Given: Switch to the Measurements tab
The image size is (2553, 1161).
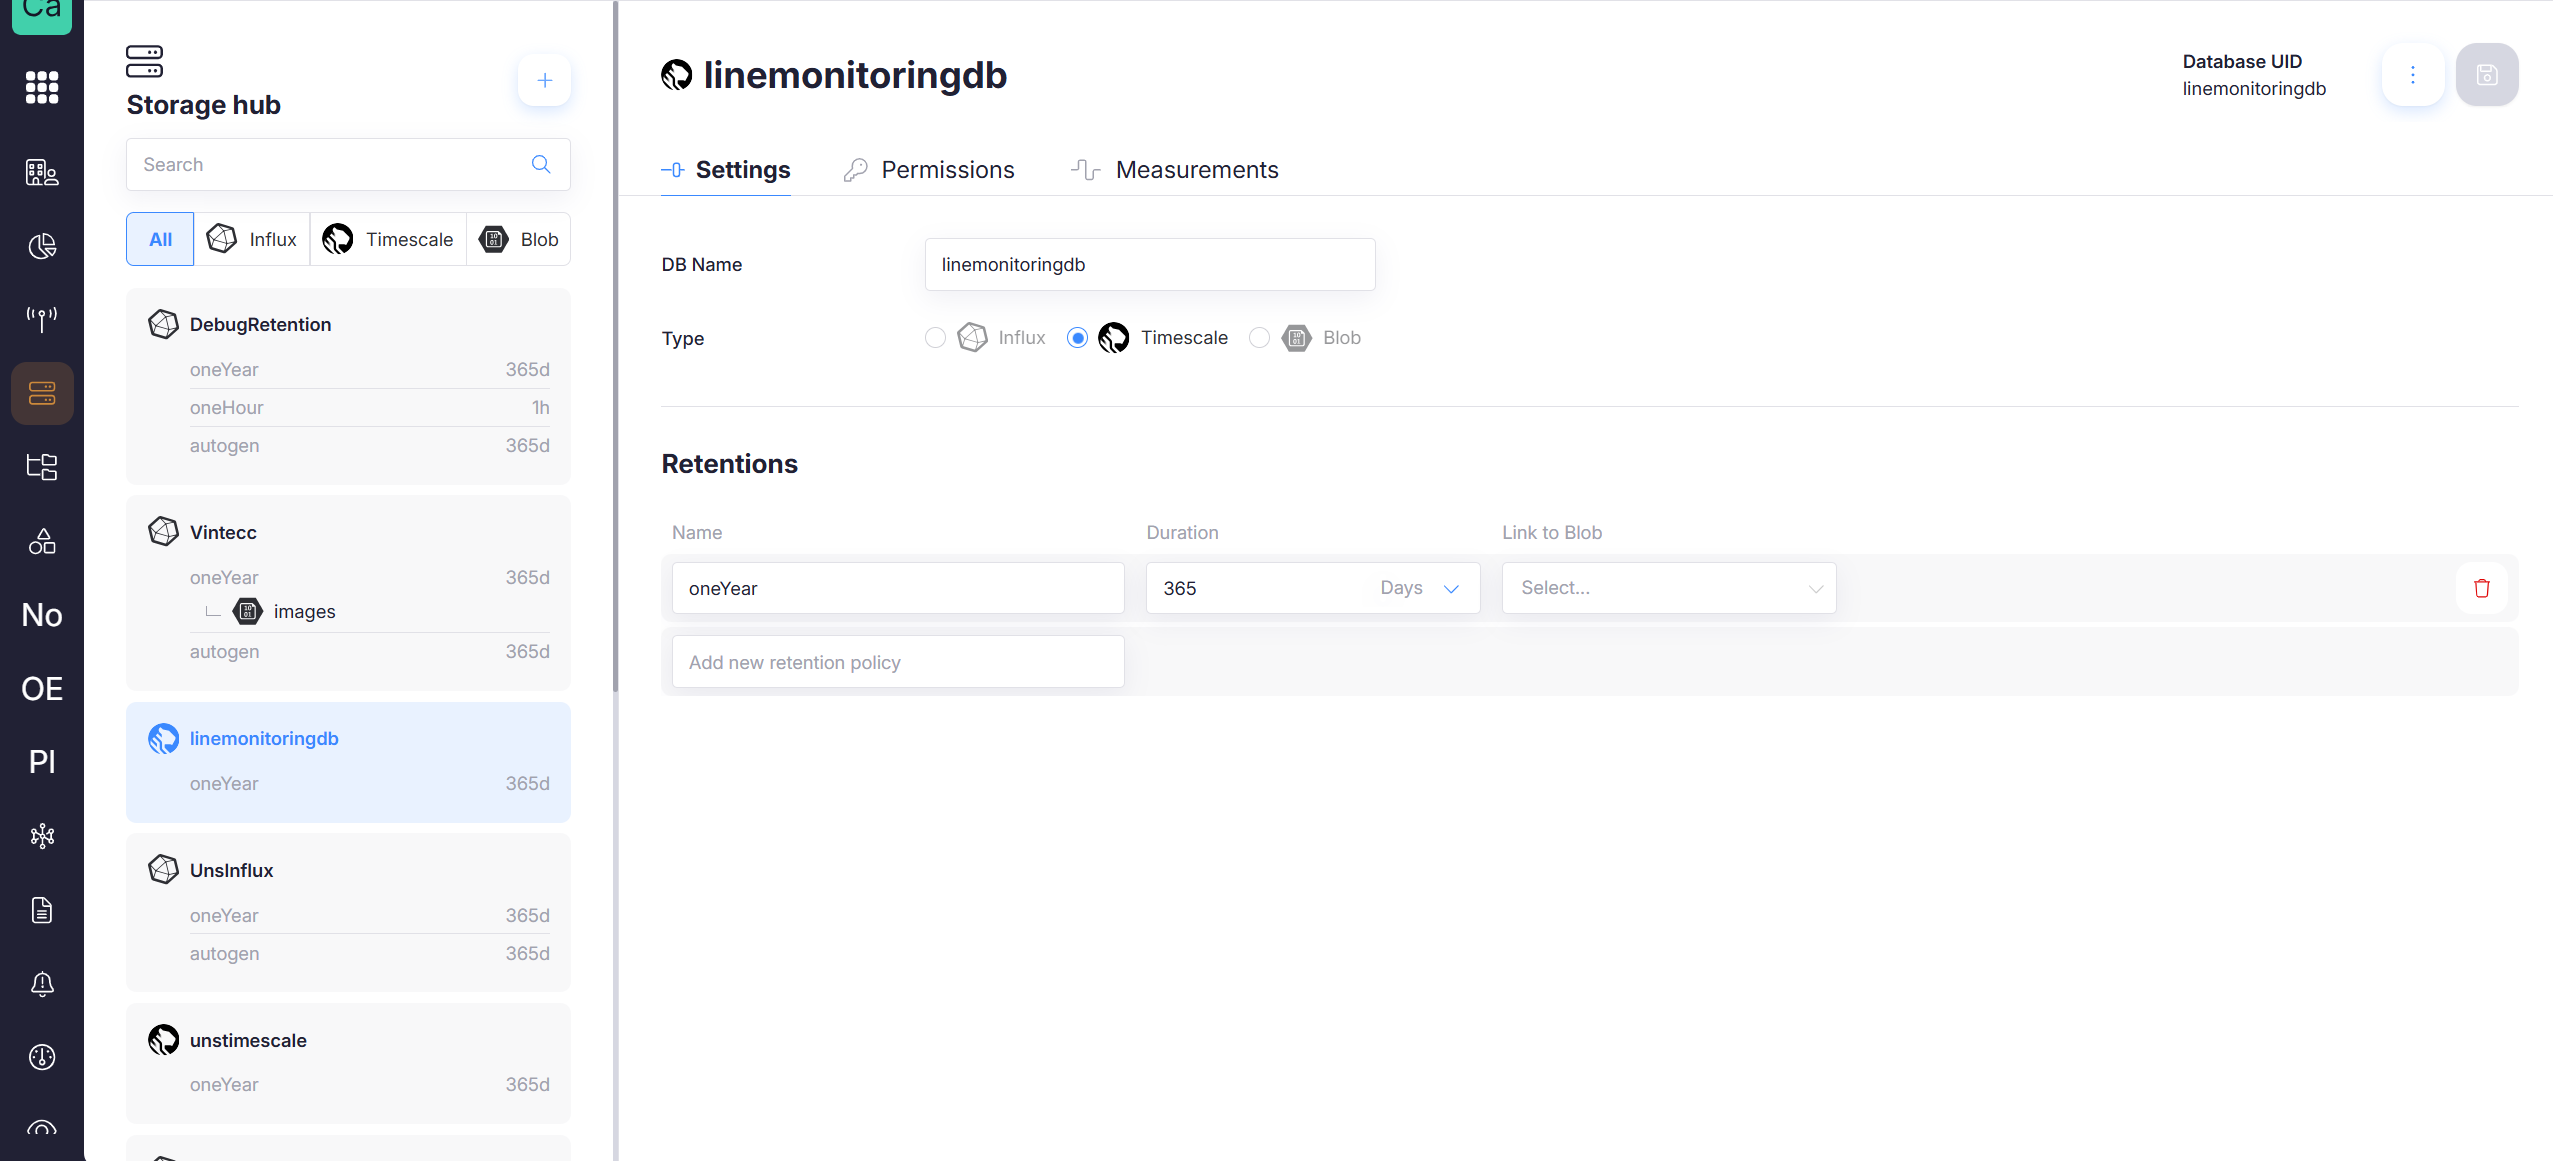Looking at the screenshot, I should click(1175, 170).
